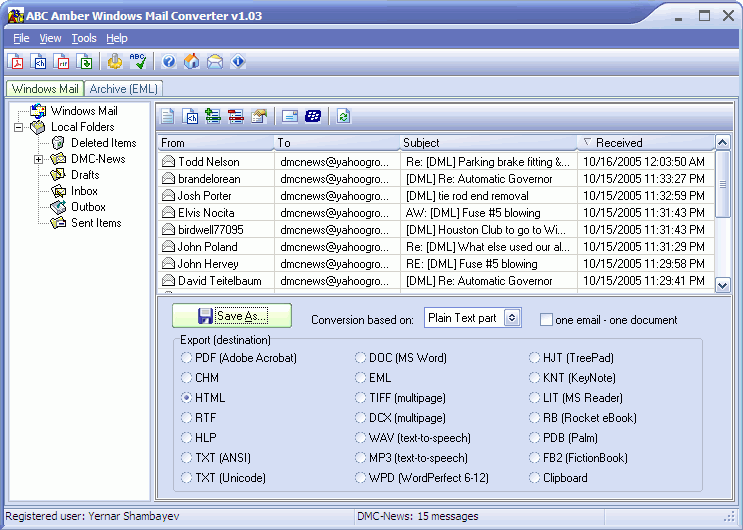743x530 pixels.
Task: Select LIT (MS Reader) format
Action: pos(535,398)
